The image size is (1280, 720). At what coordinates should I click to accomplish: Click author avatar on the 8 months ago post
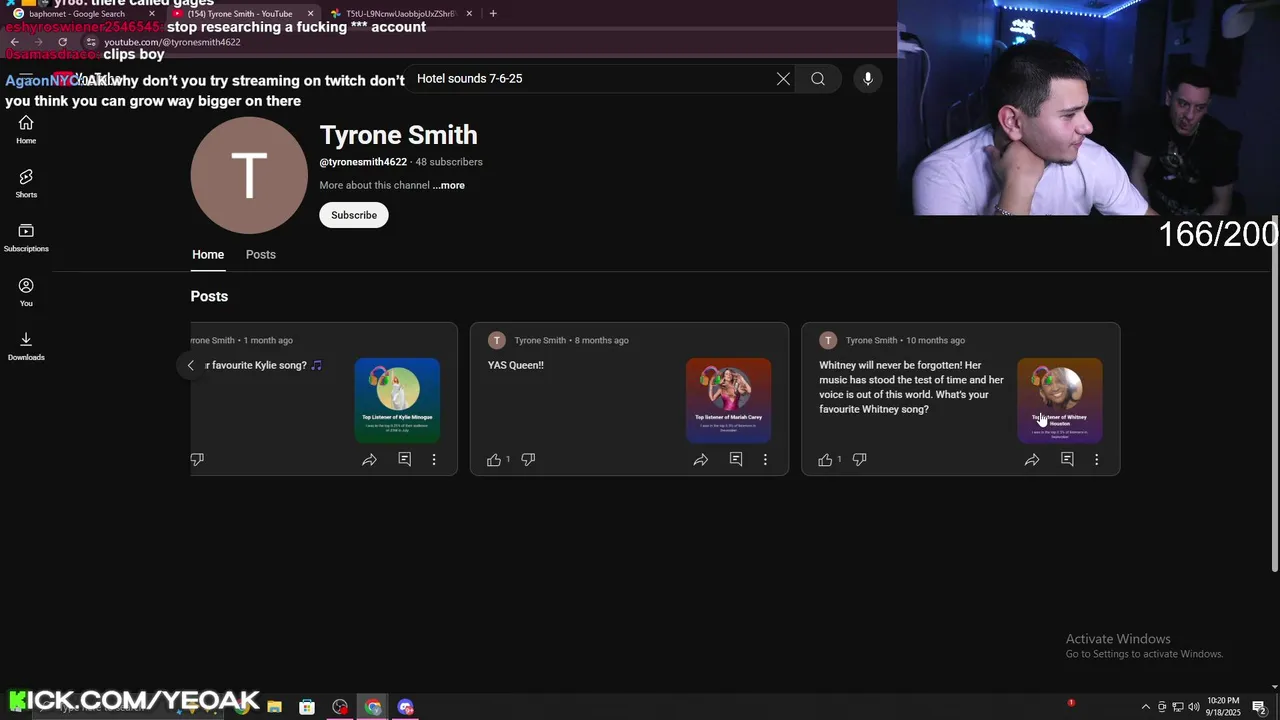[497, 340]
